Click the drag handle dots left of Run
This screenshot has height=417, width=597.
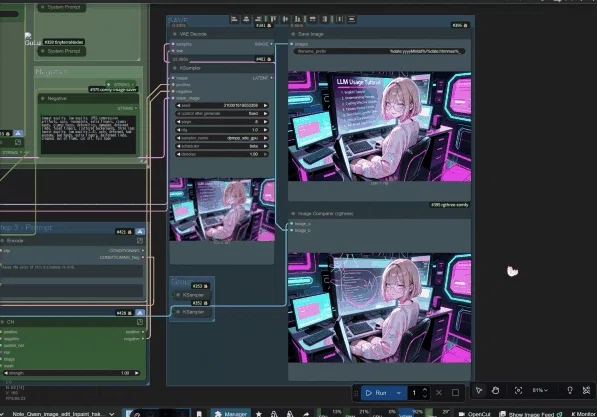point(356,393)
